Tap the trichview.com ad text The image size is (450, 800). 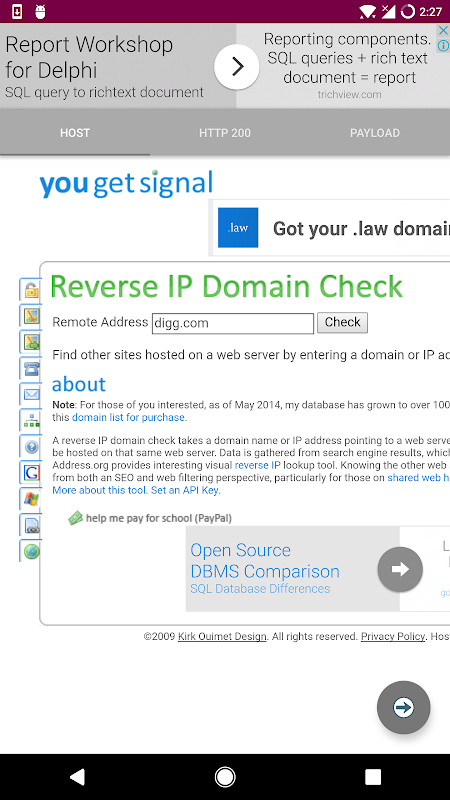pyautogui.click(x=349, y=94)
